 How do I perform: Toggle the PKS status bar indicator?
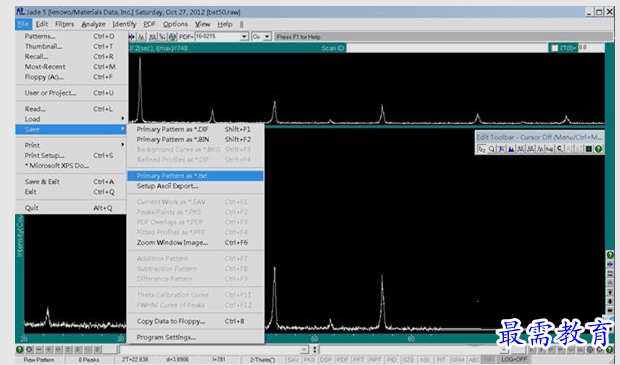310,359
